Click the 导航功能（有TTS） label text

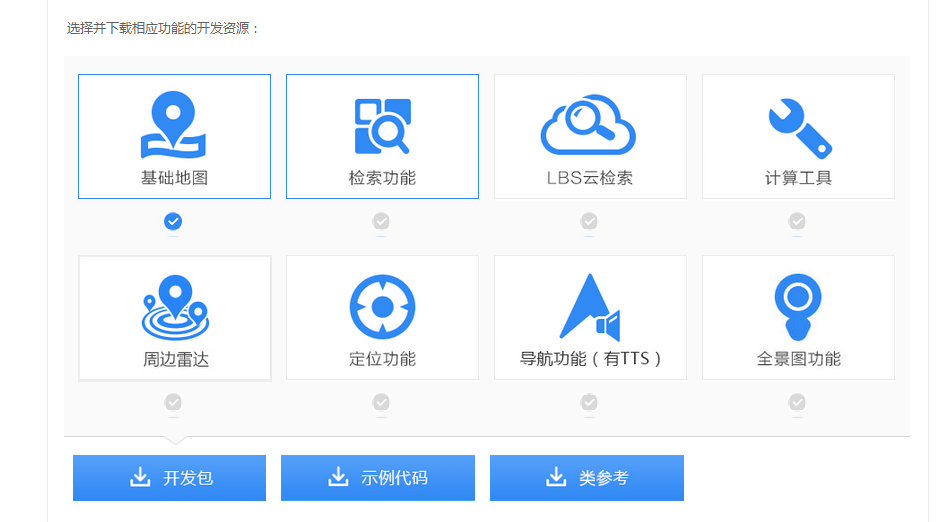point(591,359)
